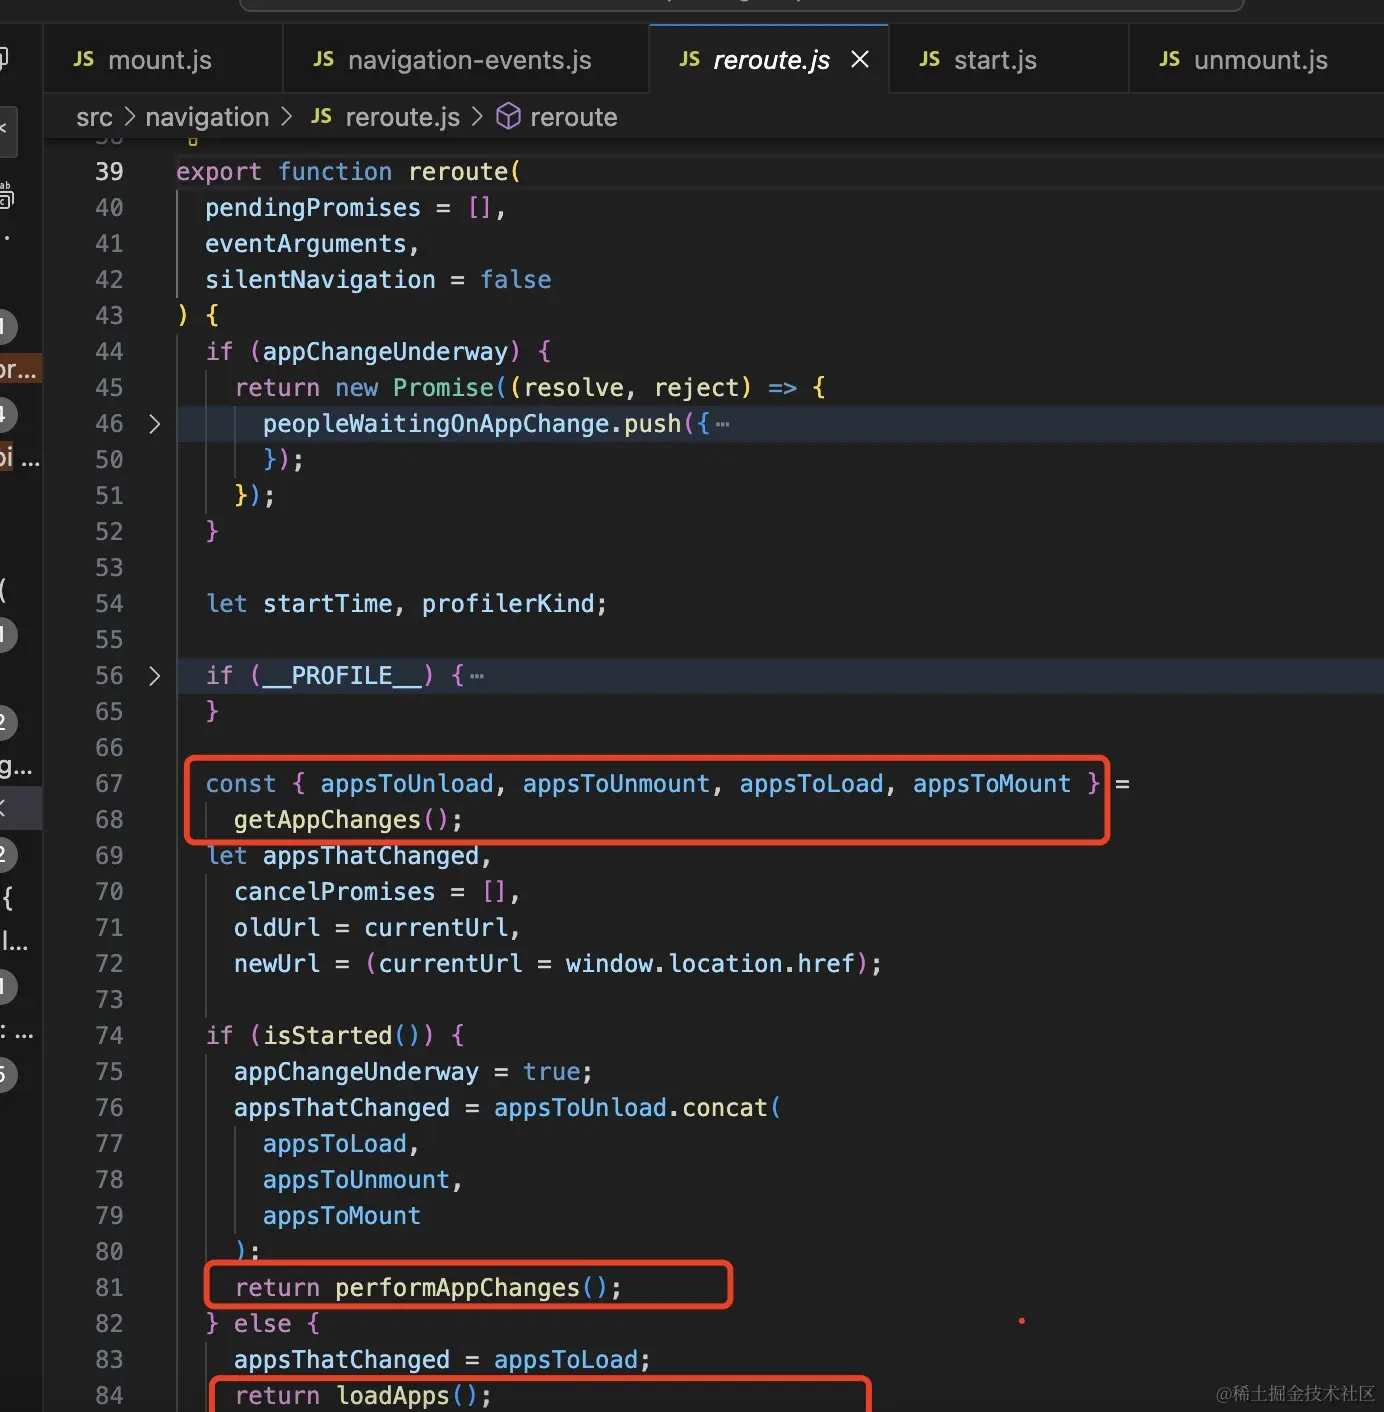This screenshot has width=1384, height=1412.
Task: Select line number 67 in the gutter
Action: pyautogui.click(x=109, y=784)
